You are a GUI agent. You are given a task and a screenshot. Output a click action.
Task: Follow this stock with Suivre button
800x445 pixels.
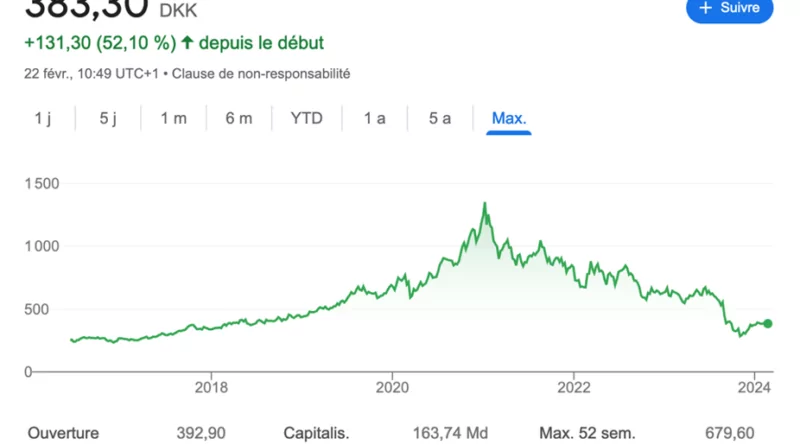730,8
